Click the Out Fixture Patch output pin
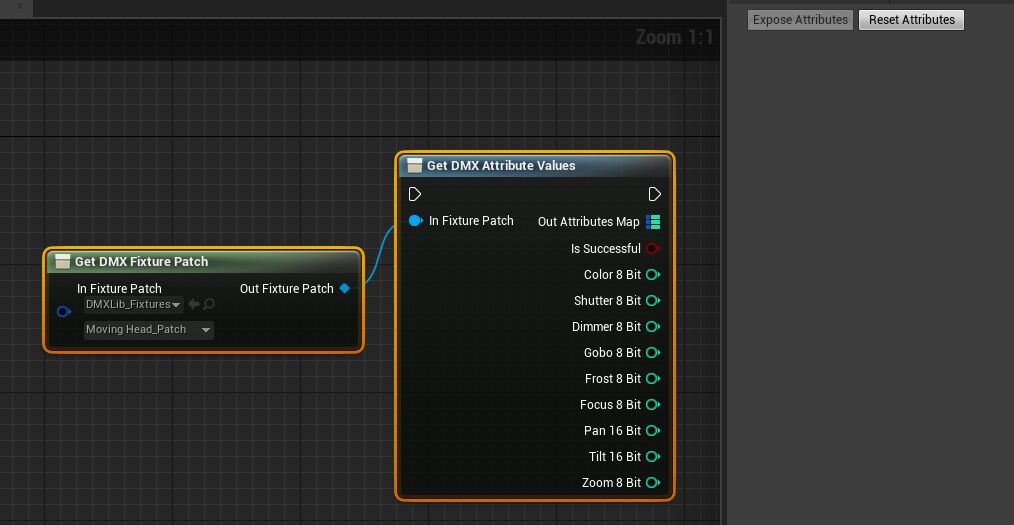The image size is (1014, 525). [345, 289]
